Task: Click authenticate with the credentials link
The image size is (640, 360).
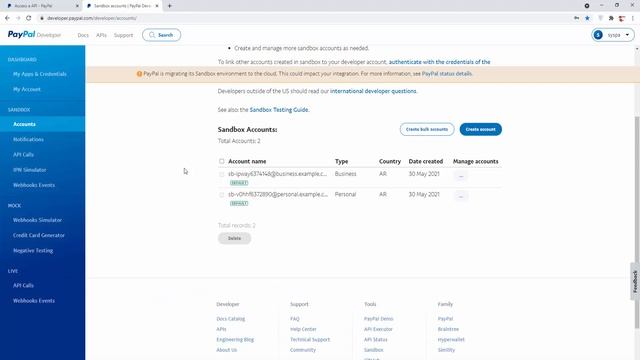Action: pos(439,62)
